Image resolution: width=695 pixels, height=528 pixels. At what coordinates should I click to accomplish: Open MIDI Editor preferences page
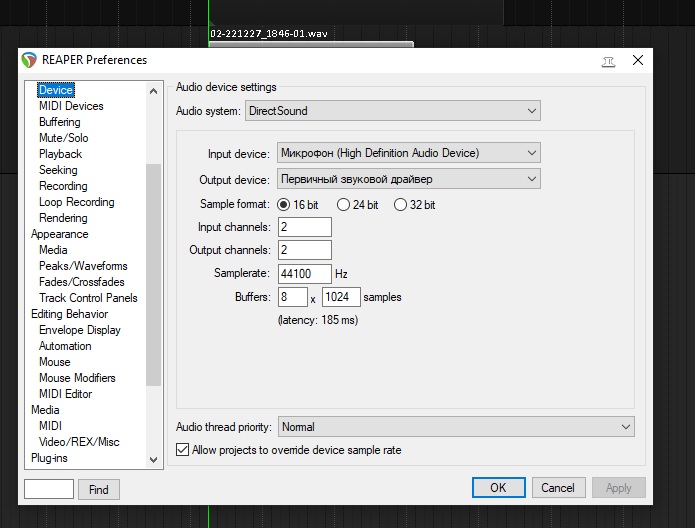click(x=66, y=394)
